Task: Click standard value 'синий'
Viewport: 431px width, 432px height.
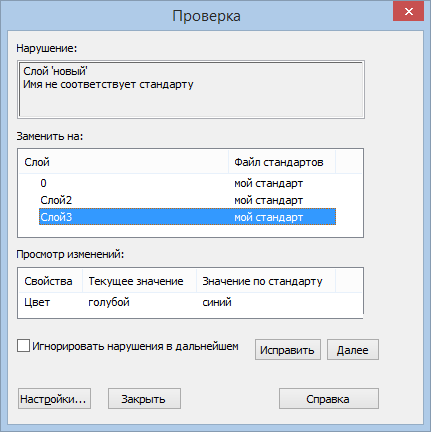Action: (x=217, y=302)
